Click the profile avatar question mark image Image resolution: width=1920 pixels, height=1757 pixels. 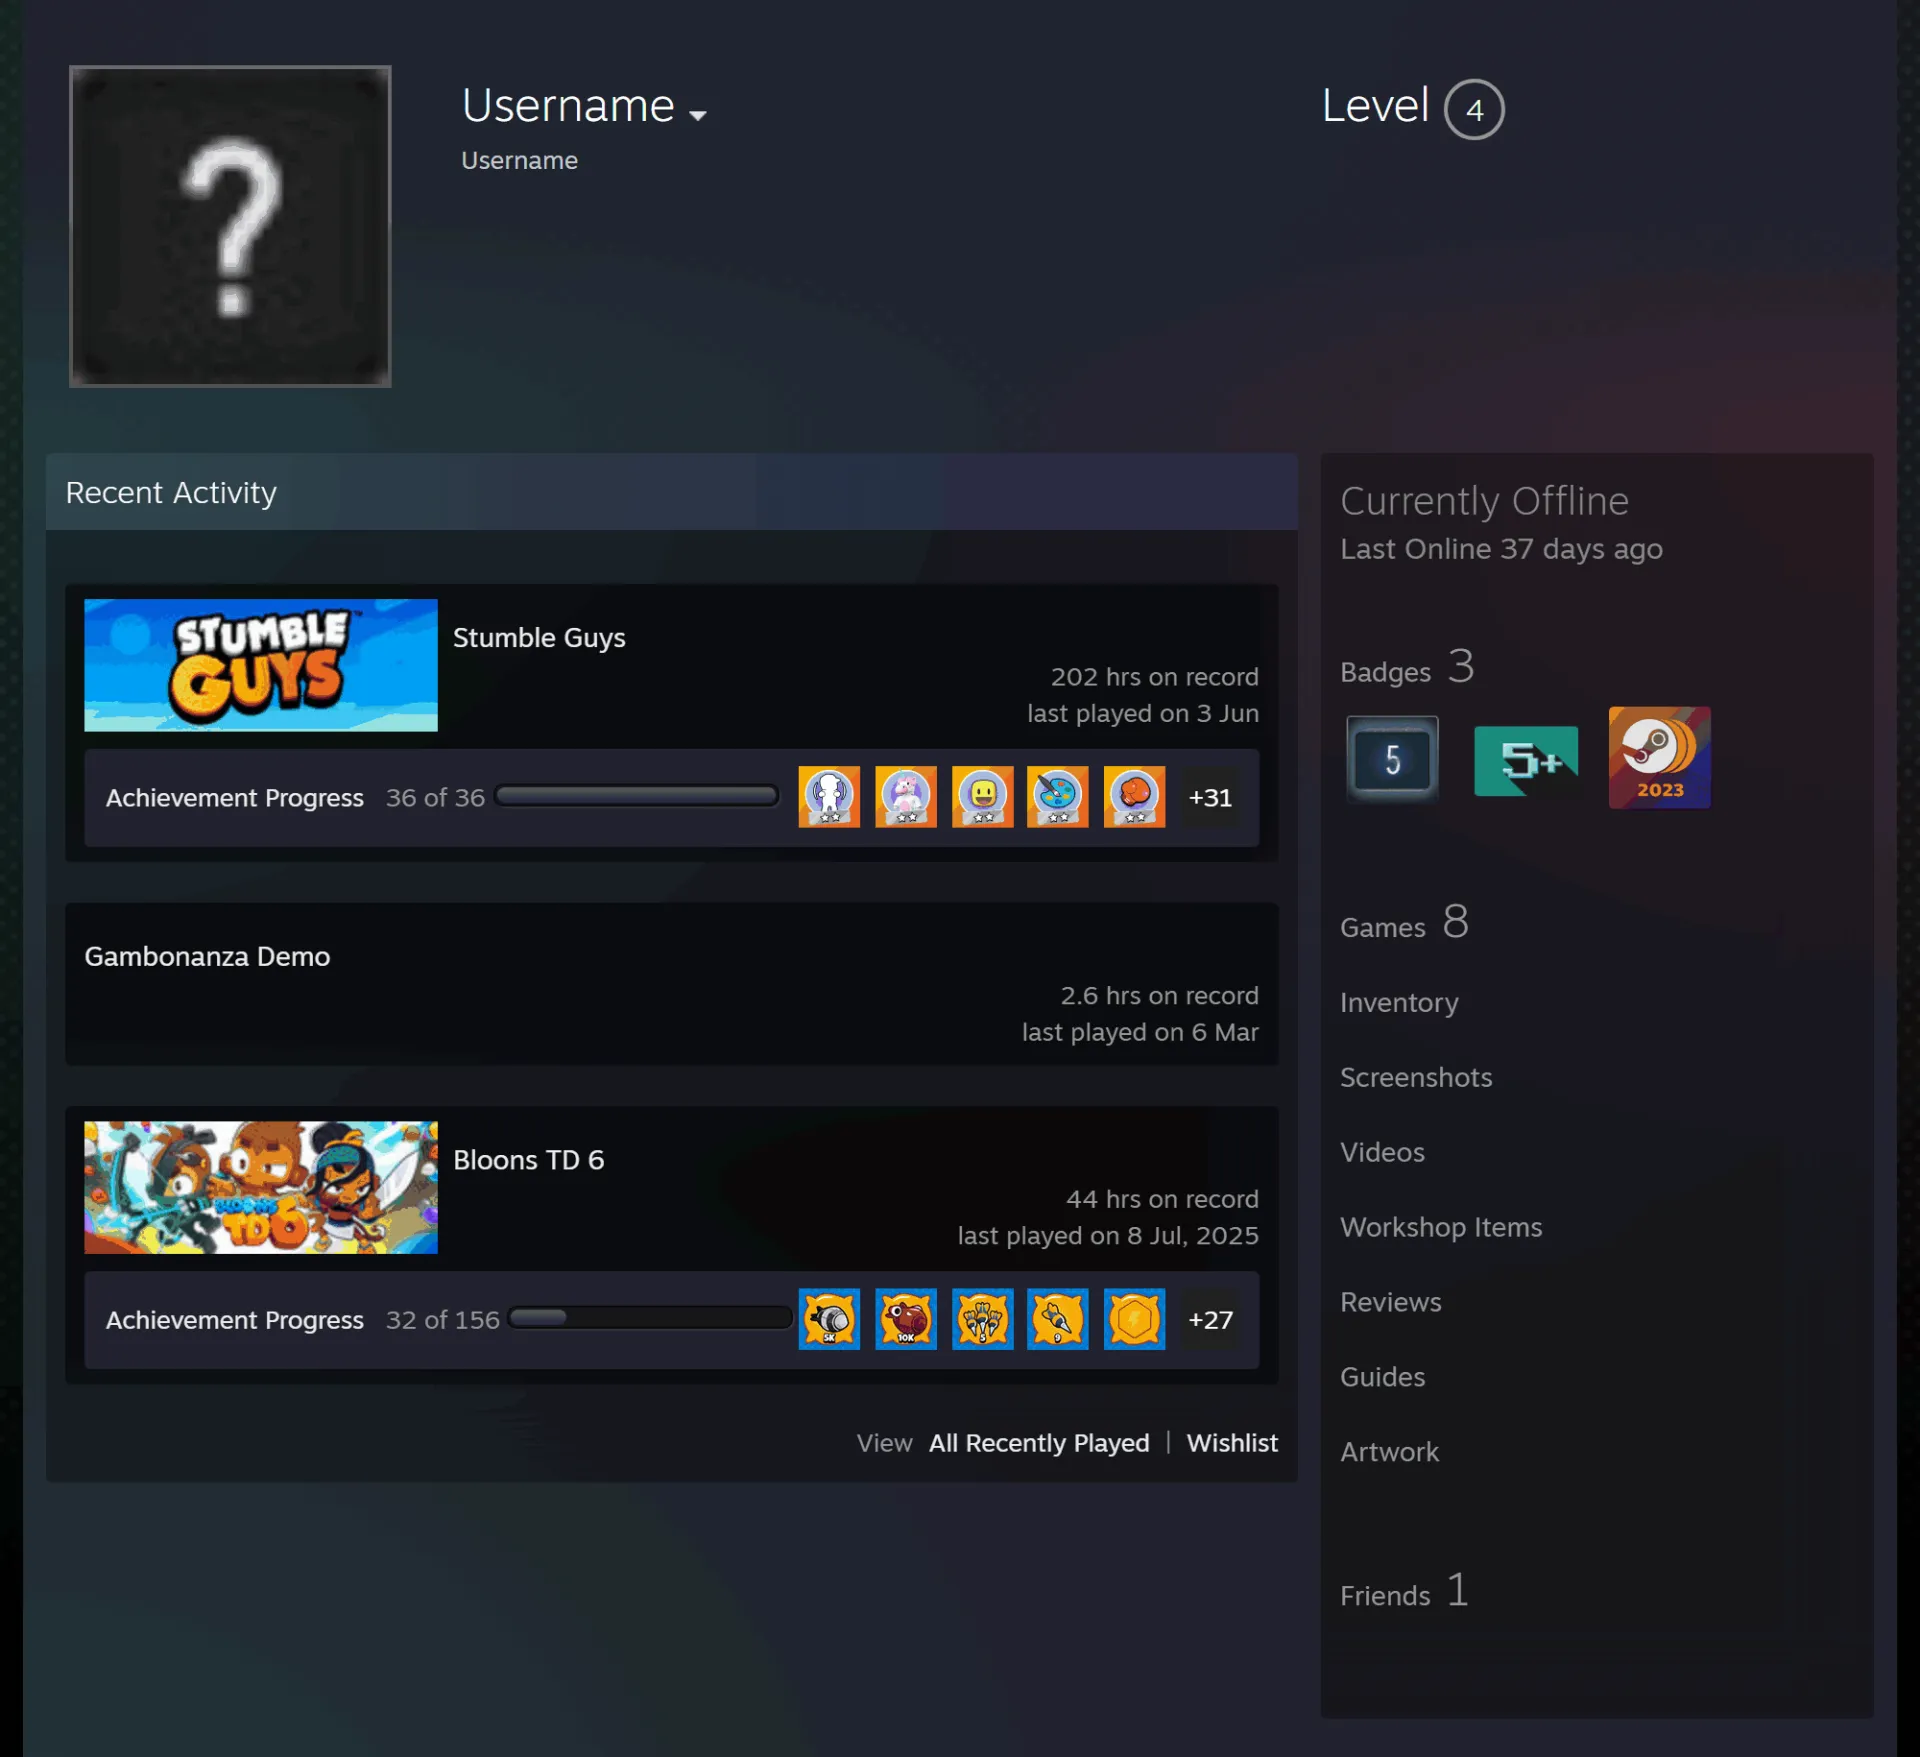230,226
